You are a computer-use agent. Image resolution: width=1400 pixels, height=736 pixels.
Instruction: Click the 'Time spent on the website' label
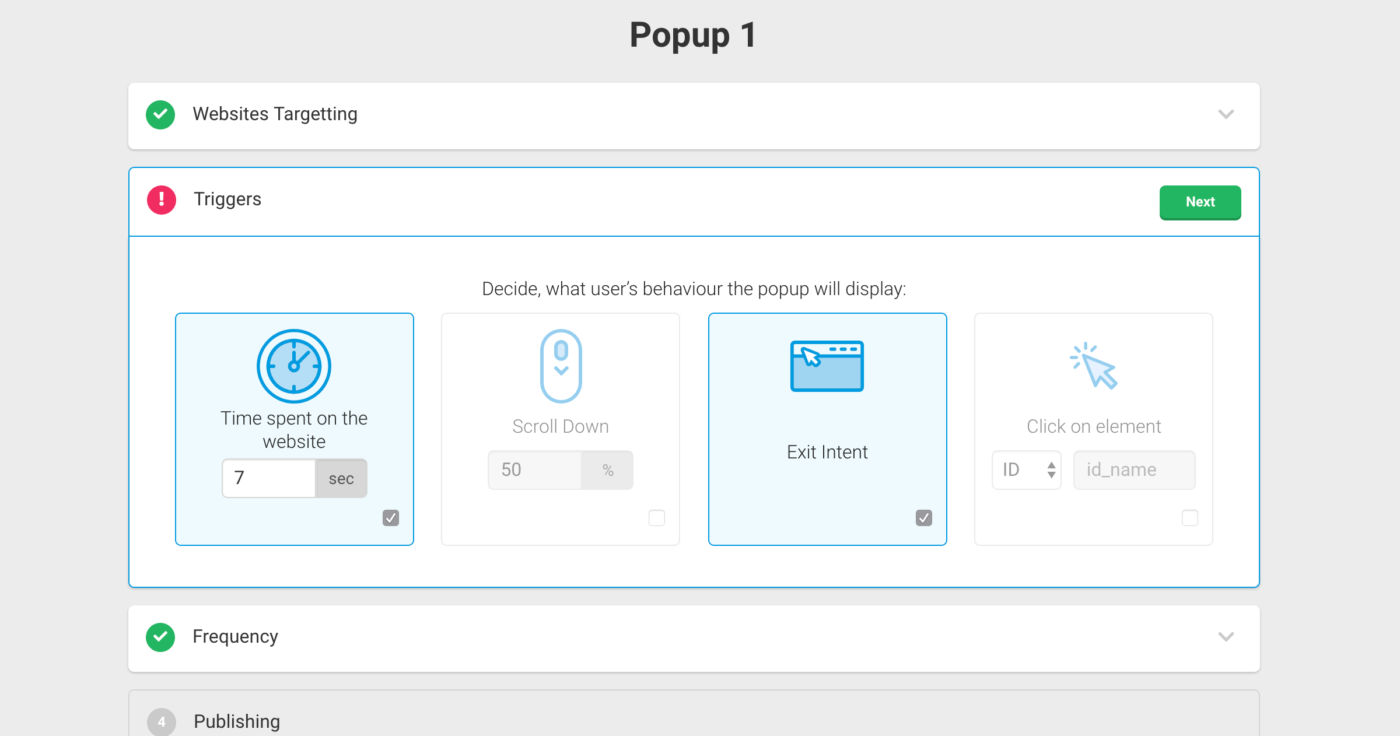[x=294, y=430]
